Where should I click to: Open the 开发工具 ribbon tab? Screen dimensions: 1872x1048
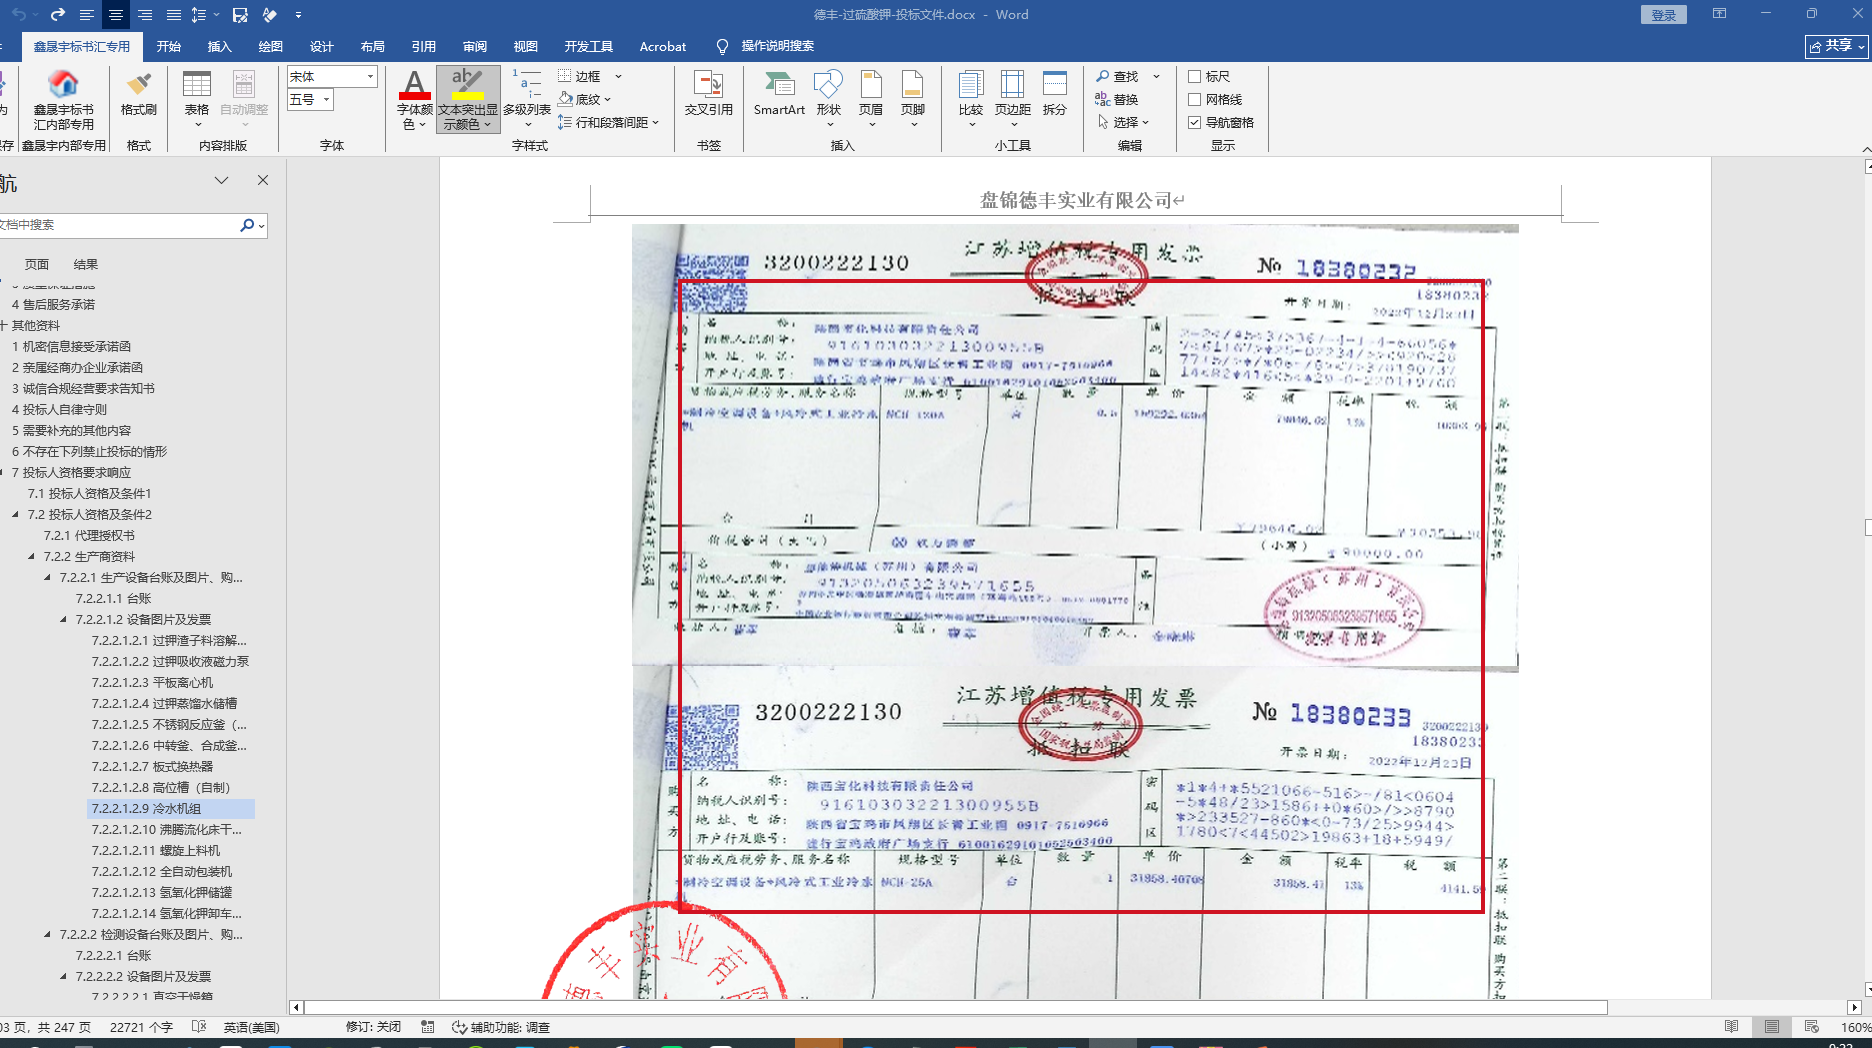pos(588,47)
